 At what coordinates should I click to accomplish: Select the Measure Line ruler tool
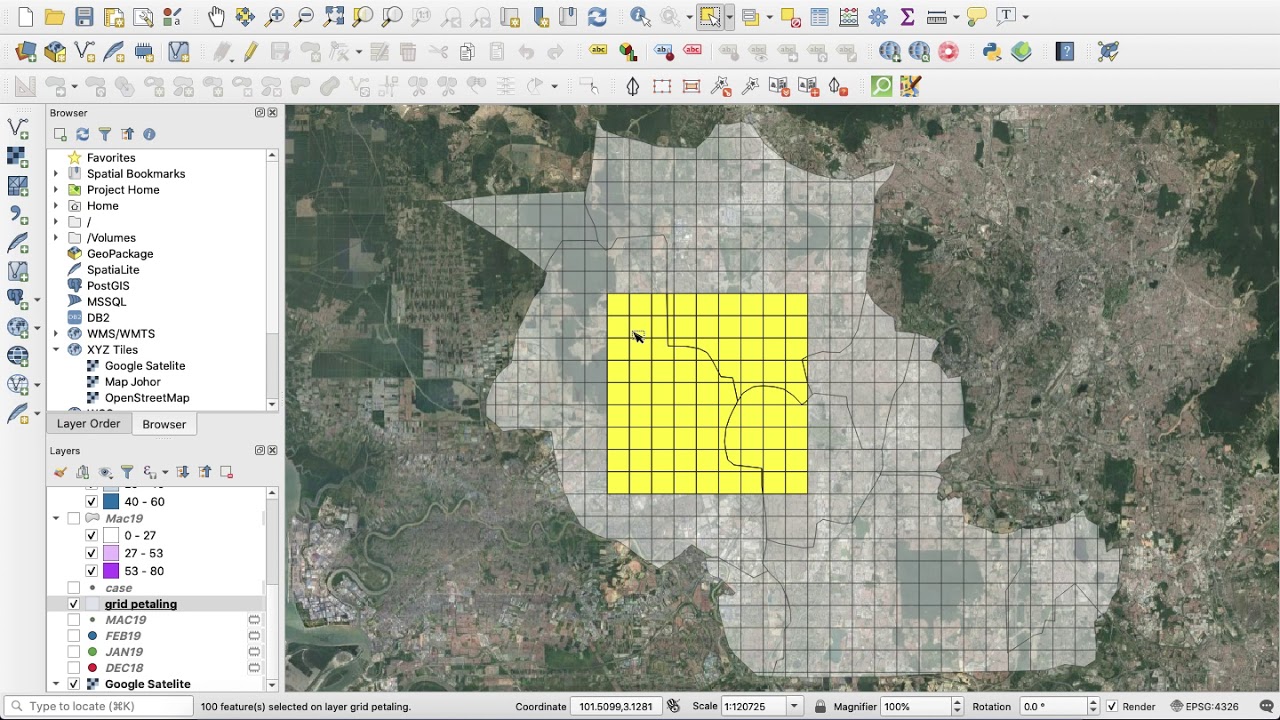[937, 17]
